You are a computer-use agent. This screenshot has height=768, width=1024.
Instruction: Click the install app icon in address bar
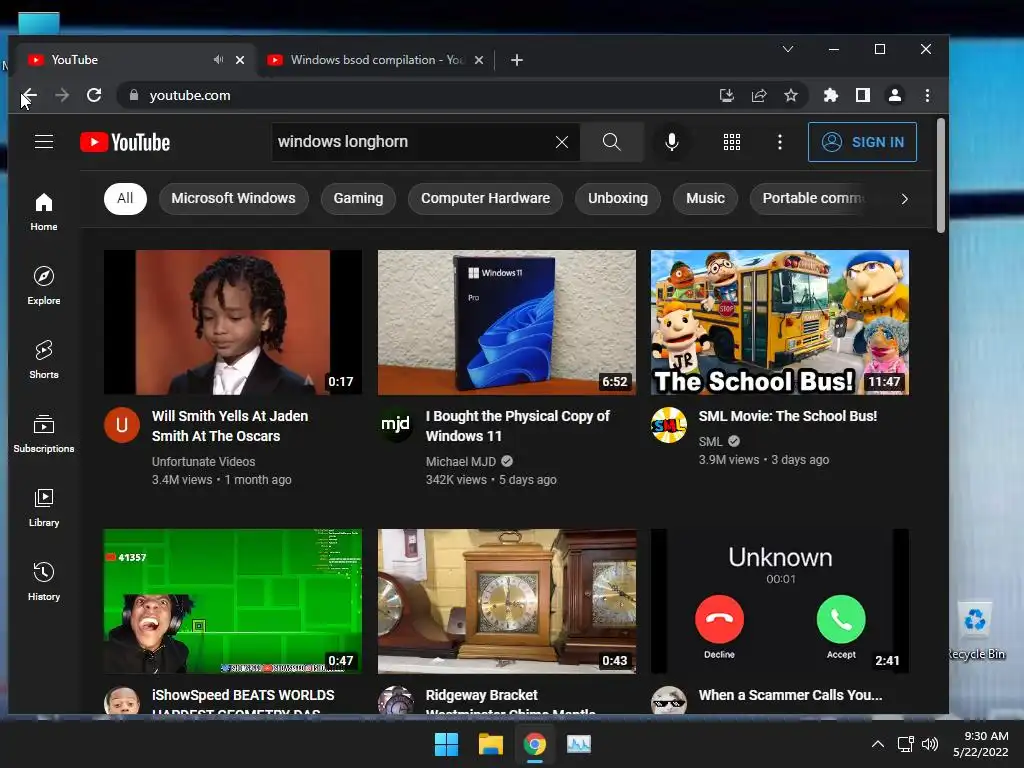click(x=726, y=95)
